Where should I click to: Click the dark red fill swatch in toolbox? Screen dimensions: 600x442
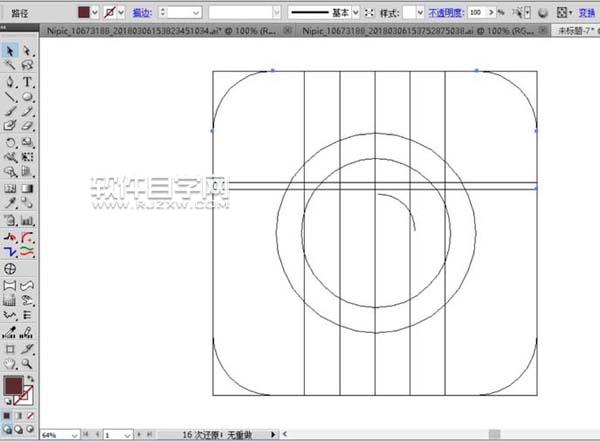[x=13, y=386]
